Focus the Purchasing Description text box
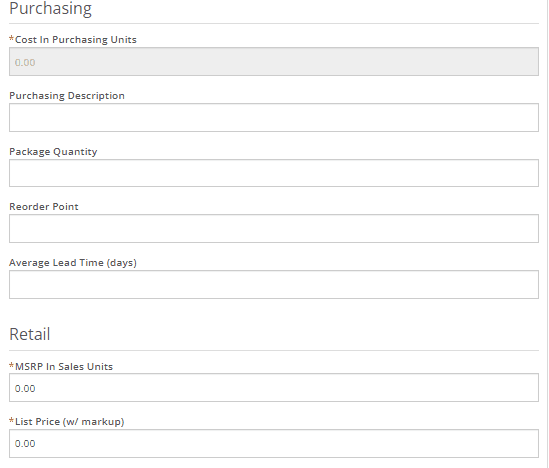This screenshot has width=549, height=468. point(274,118)
